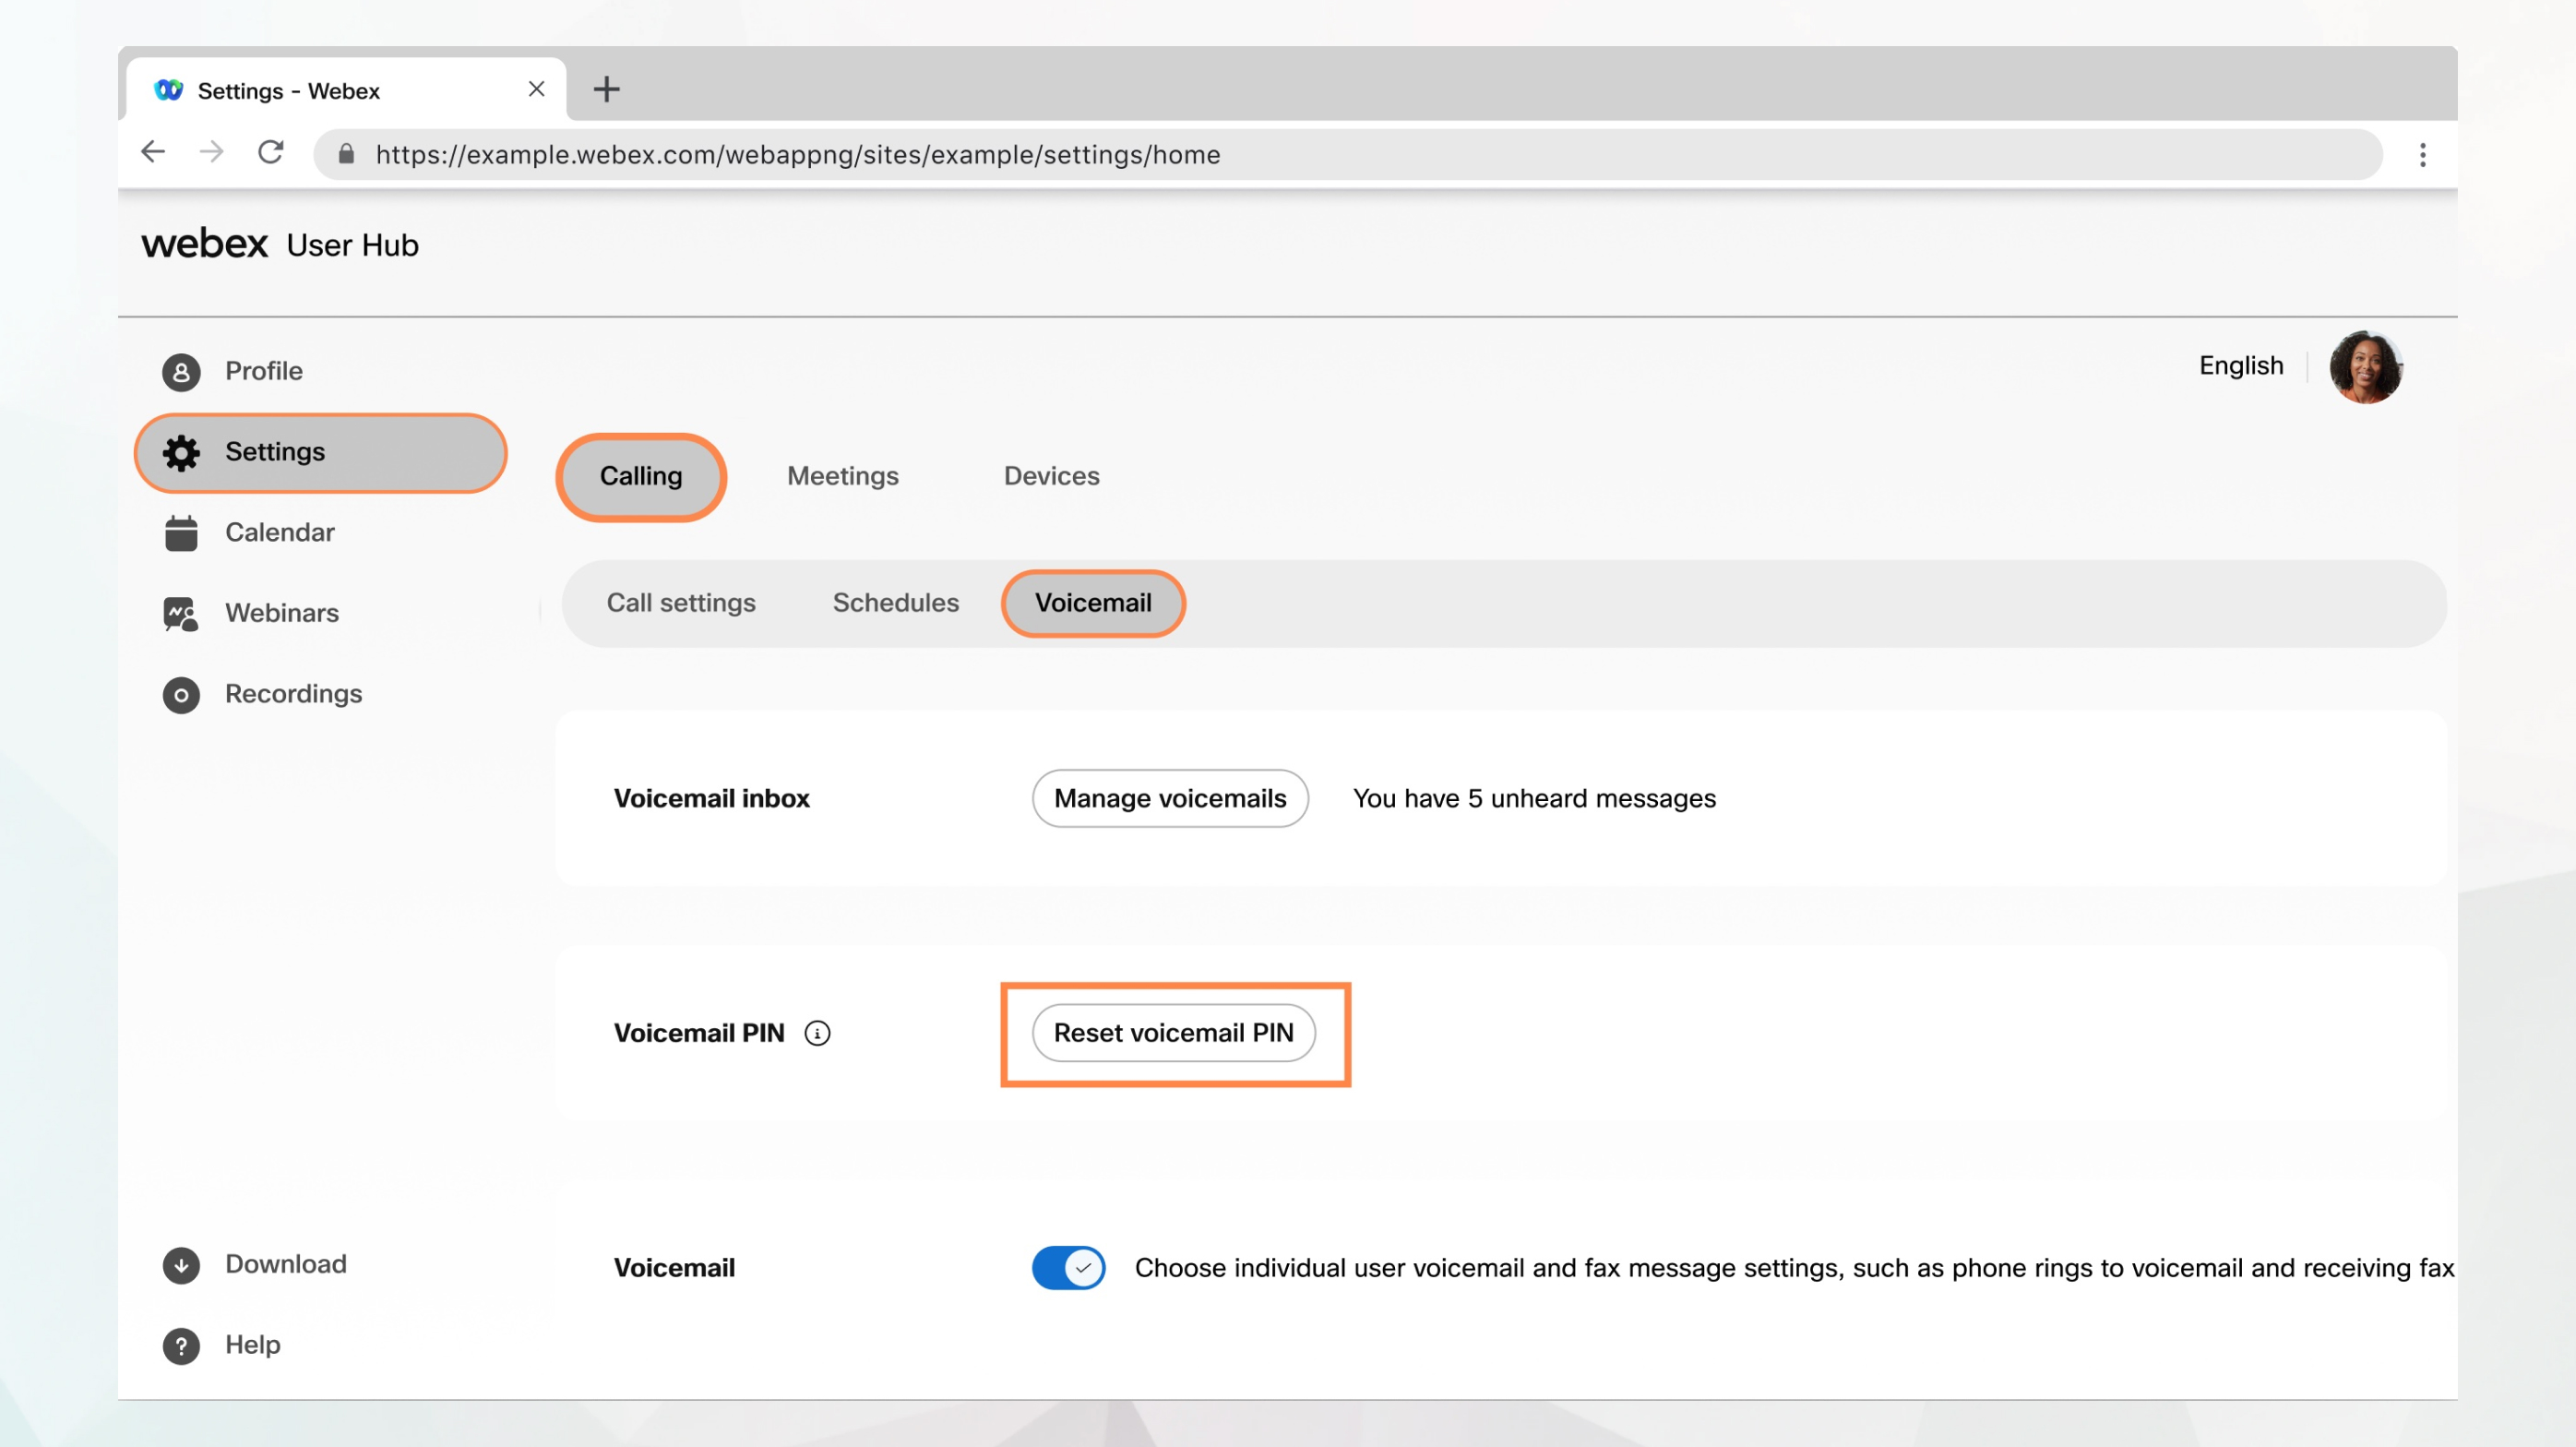
Task: Click Reset voicemail PIN button
Action: click(1173, 1032)
